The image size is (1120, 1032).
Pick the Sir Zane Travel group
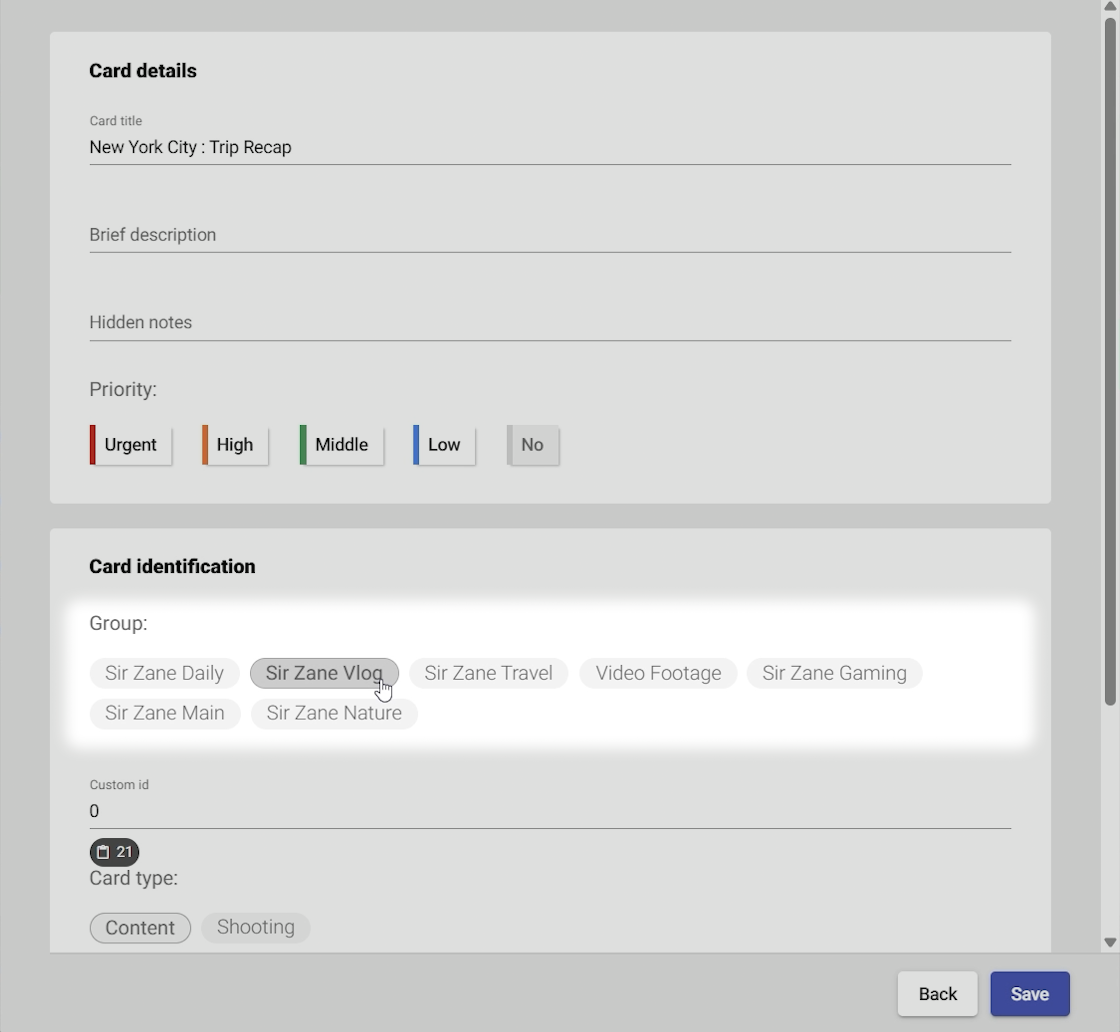click(488, 673)
